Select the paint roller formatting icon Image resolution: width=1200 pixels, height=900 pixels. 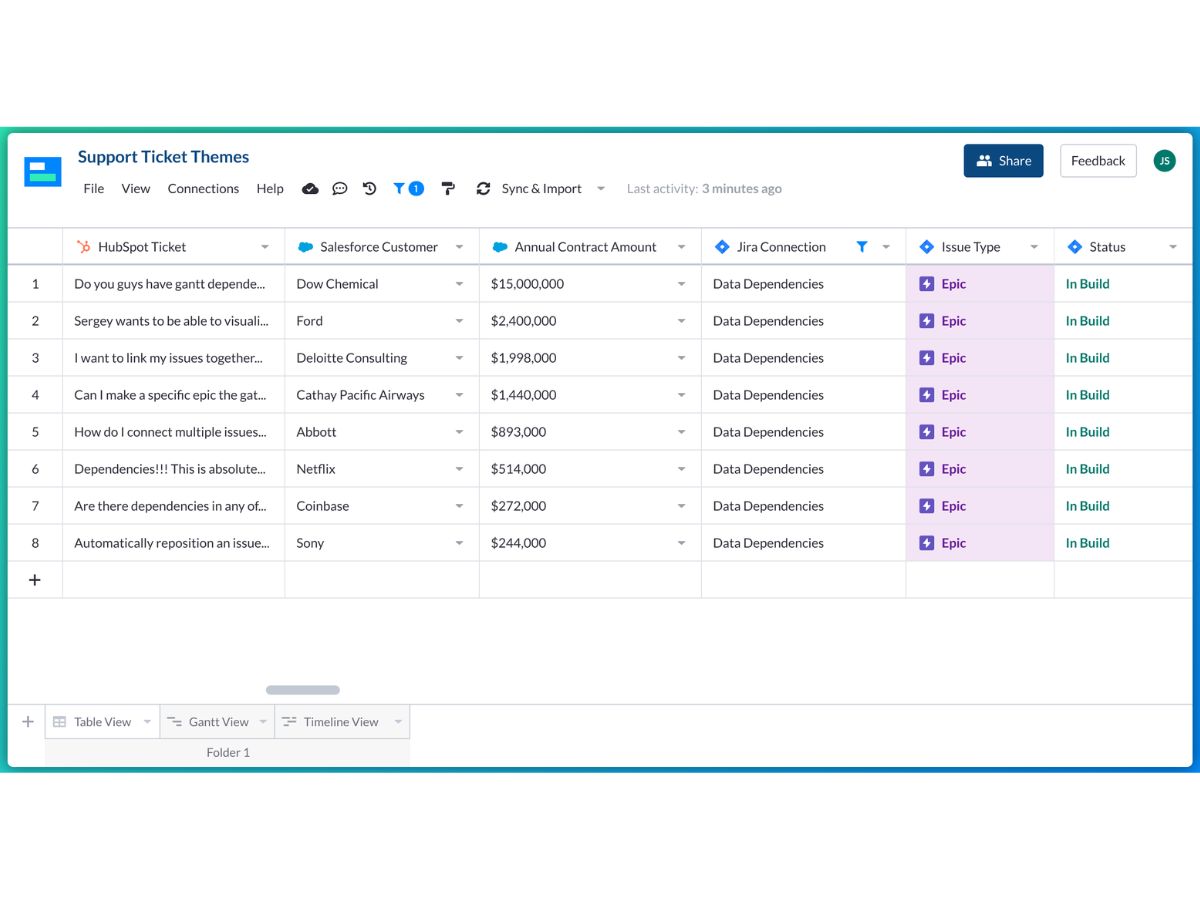448,189
